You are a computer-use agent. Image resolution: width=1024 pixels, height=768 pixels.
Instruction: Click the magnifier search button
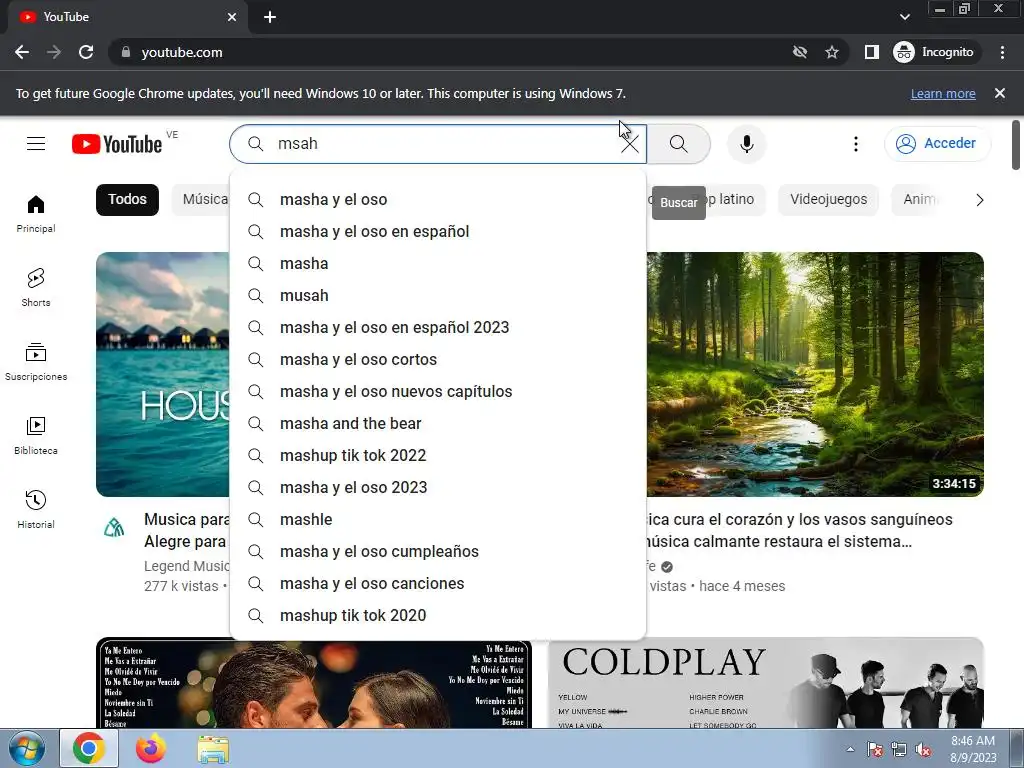click(x=679, y=144)
